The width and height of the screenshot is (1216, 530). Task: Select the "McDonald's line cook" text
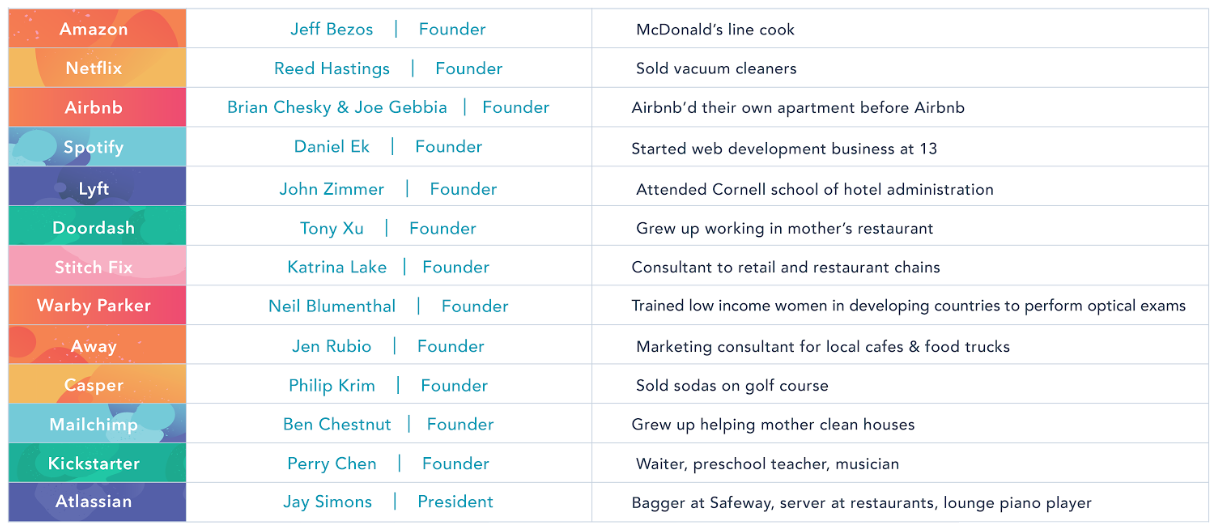[x=715, y=29]
